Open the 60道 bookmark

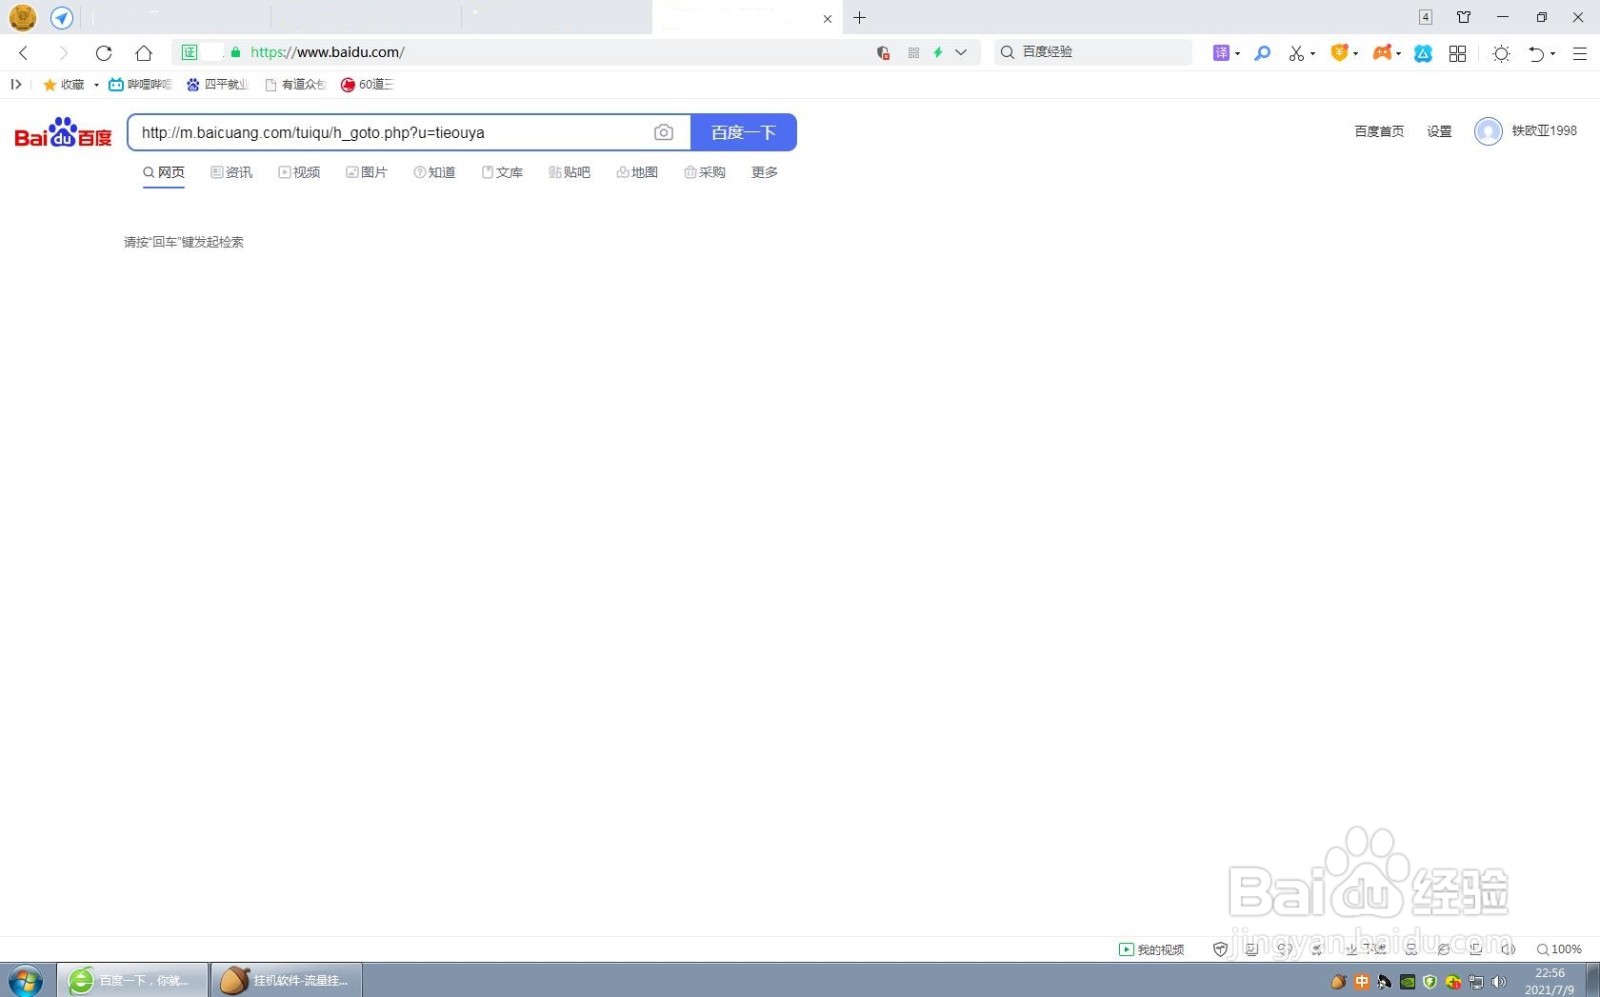[367, 85]
